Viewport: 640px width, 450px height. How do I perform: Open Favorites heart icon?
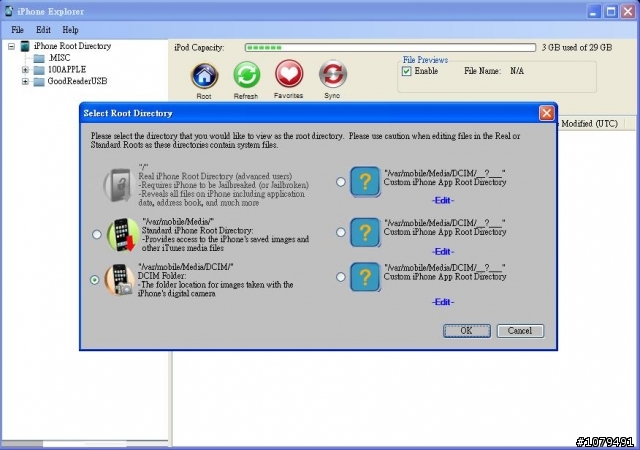point(289,74)
